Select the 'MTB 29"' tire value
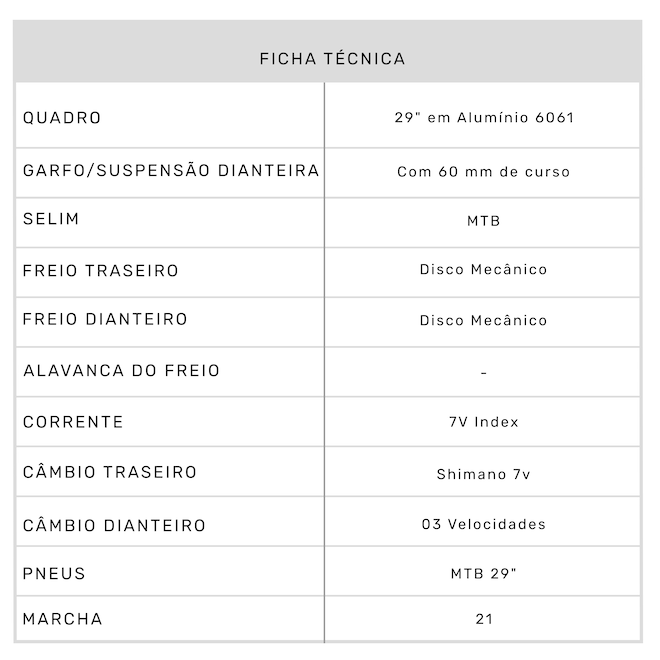 484,574
